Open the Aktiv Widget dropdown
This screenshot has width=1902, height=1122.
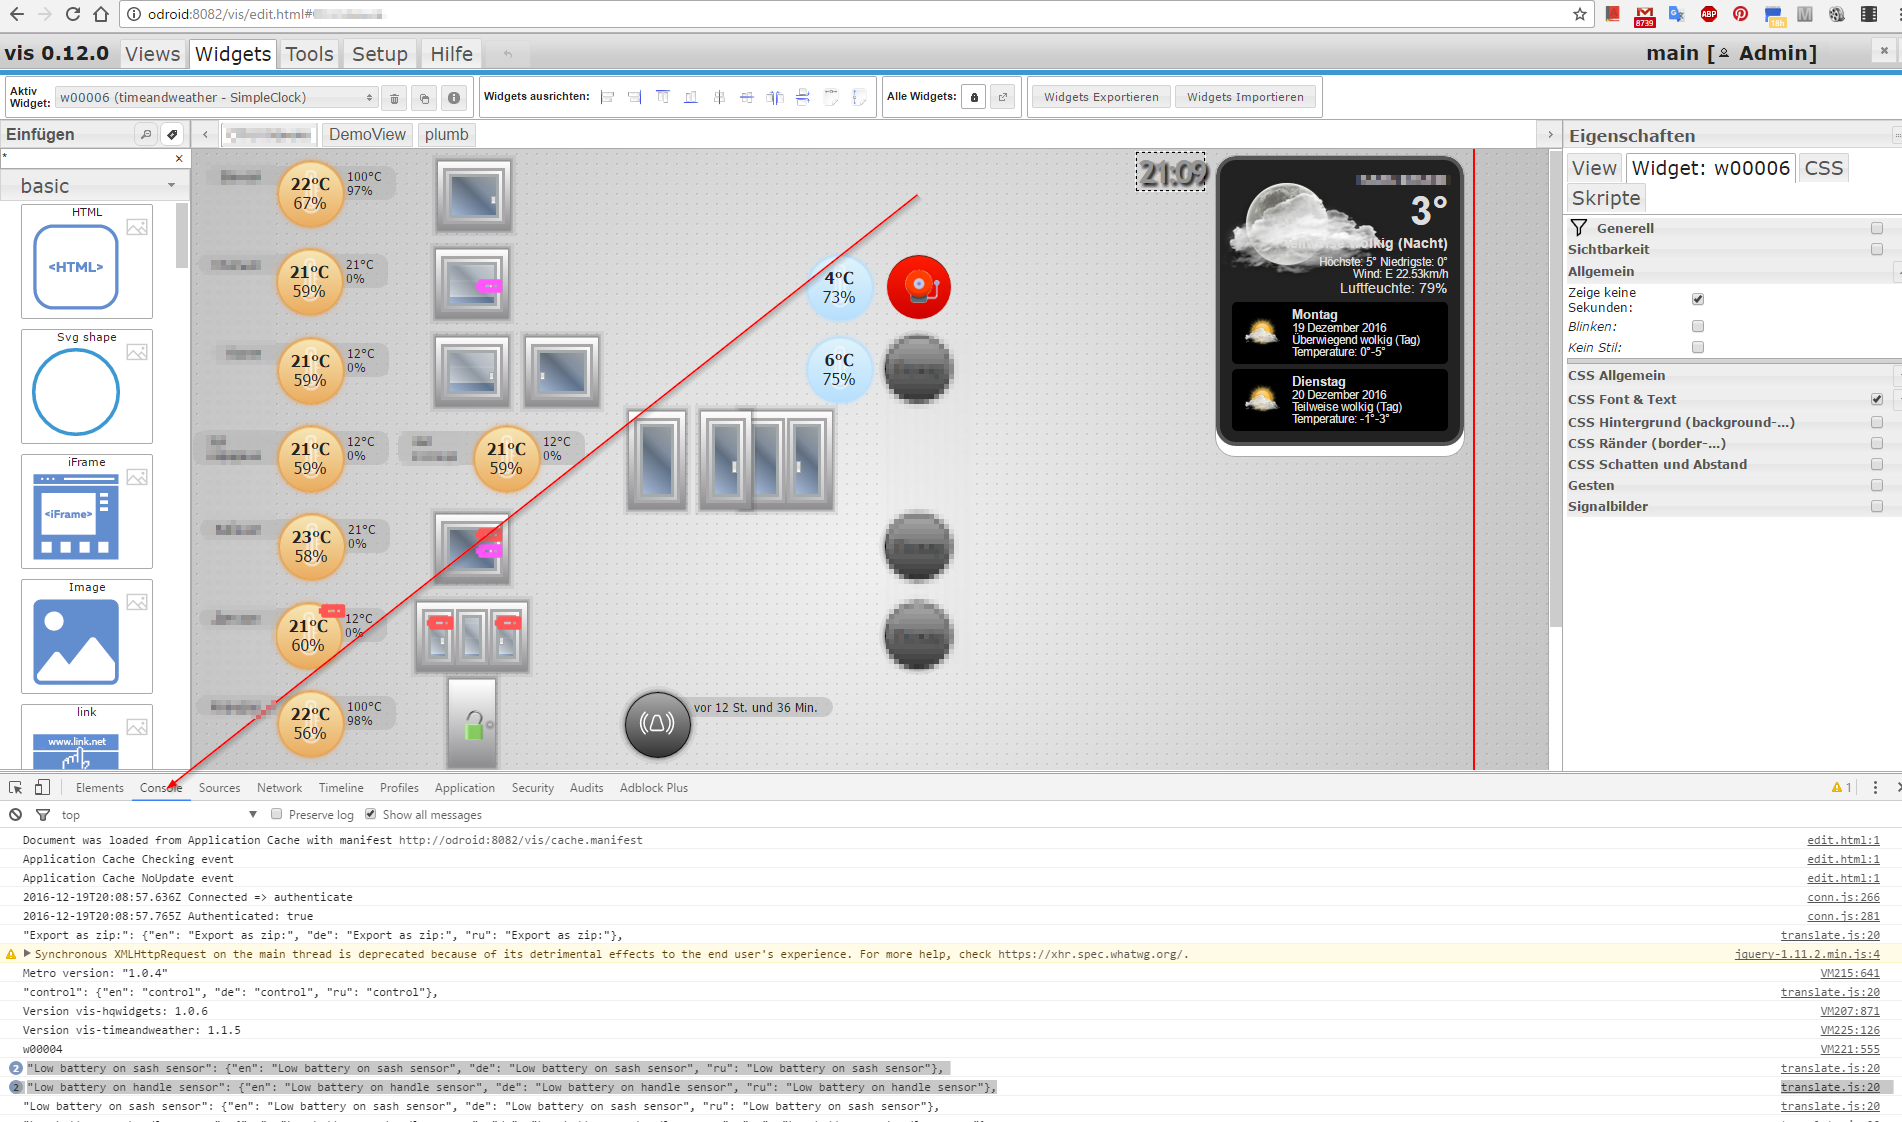coord(216,97)
